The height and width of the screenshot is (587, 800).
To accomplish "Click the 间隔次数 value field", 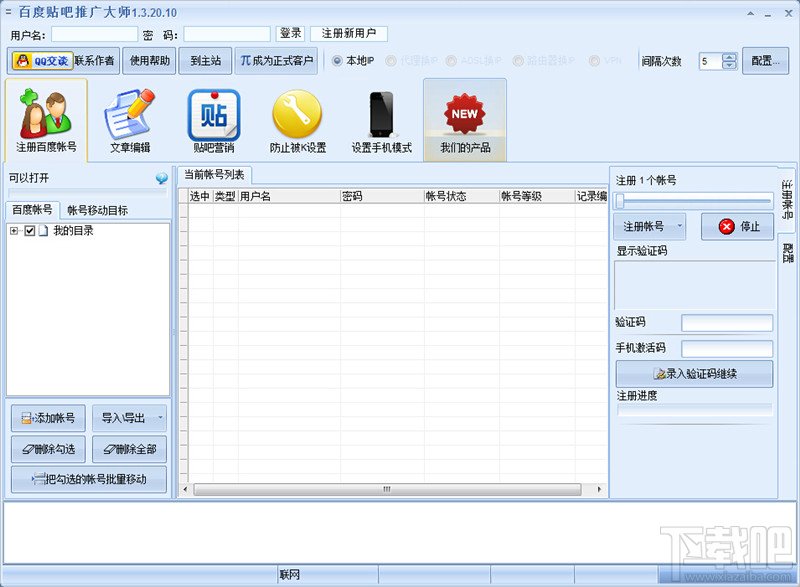I will 710,61.
